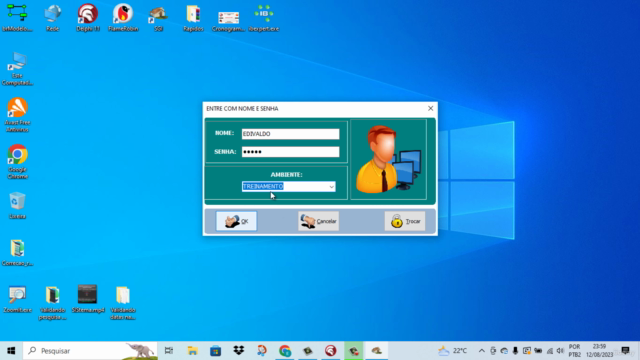Viewport: 640px width, 360px height.
Task: Open the Este Computador desktop icon
Action: 17,69
